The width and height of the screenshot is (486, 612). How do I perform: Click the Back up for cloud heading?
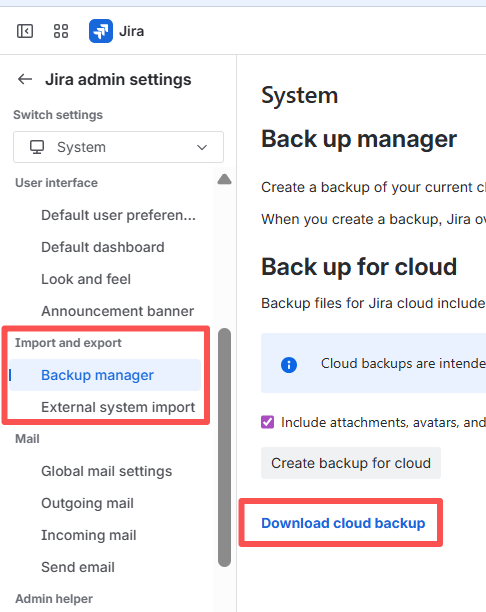tap(359, 267)
